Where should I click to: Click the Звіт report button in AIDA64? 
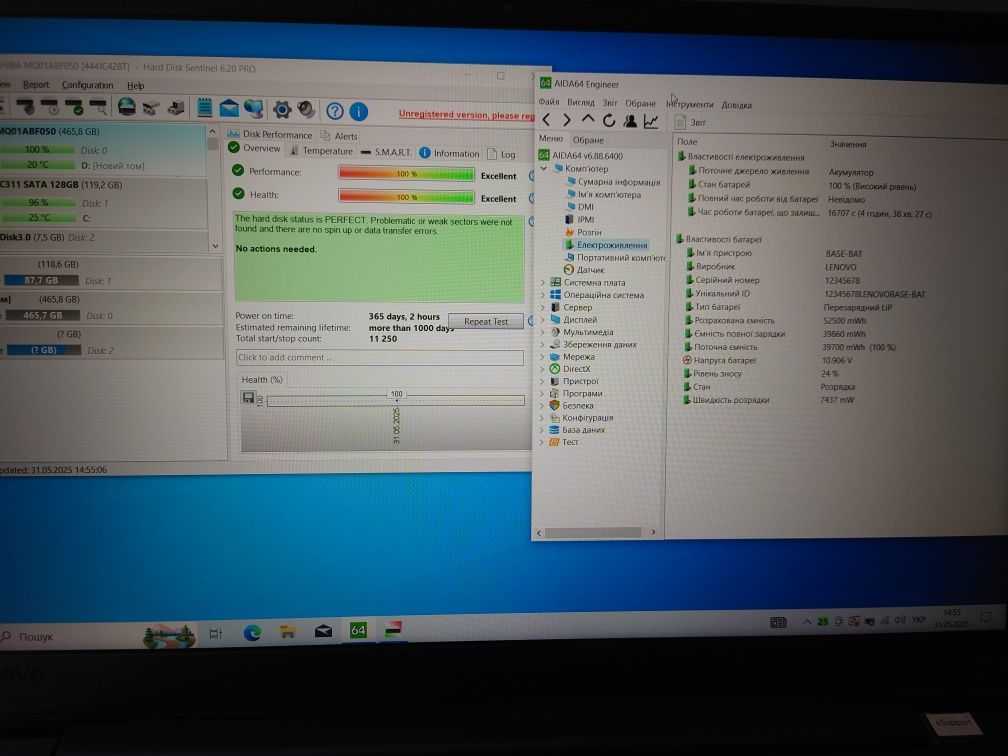point(690,122)
